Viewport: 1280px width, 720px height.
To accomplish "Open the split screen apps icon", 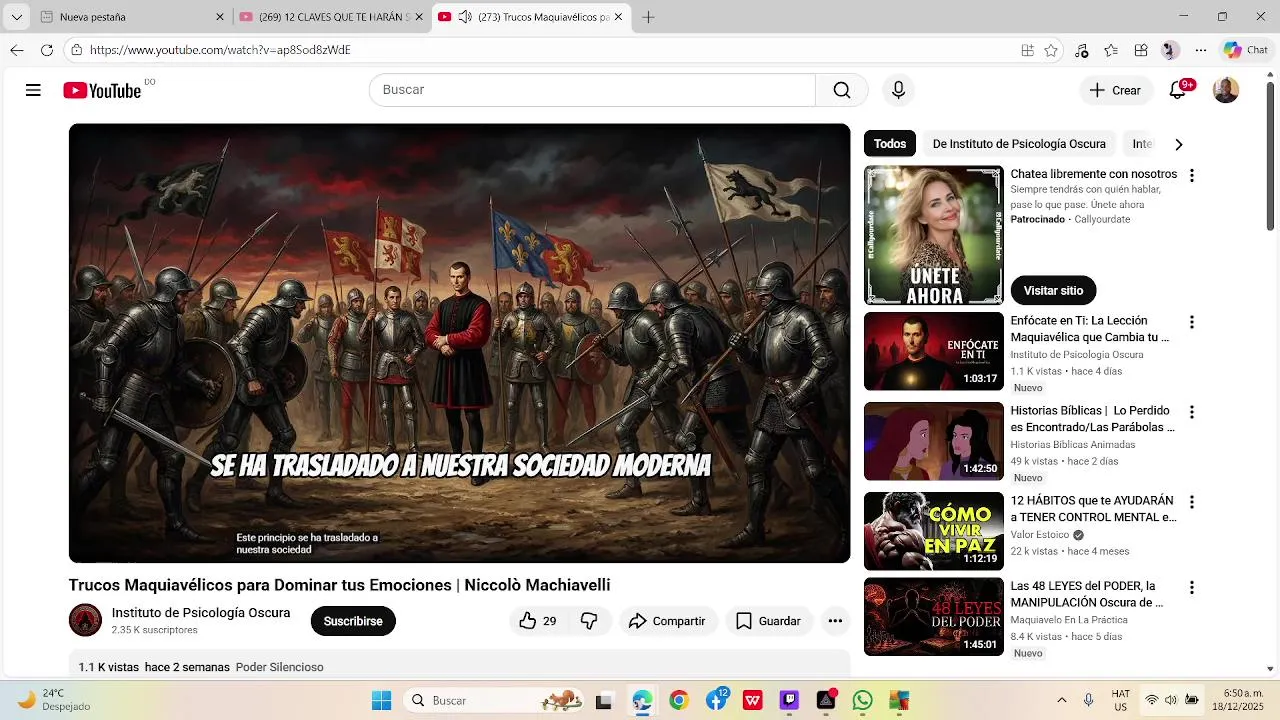I will 1027,50.
